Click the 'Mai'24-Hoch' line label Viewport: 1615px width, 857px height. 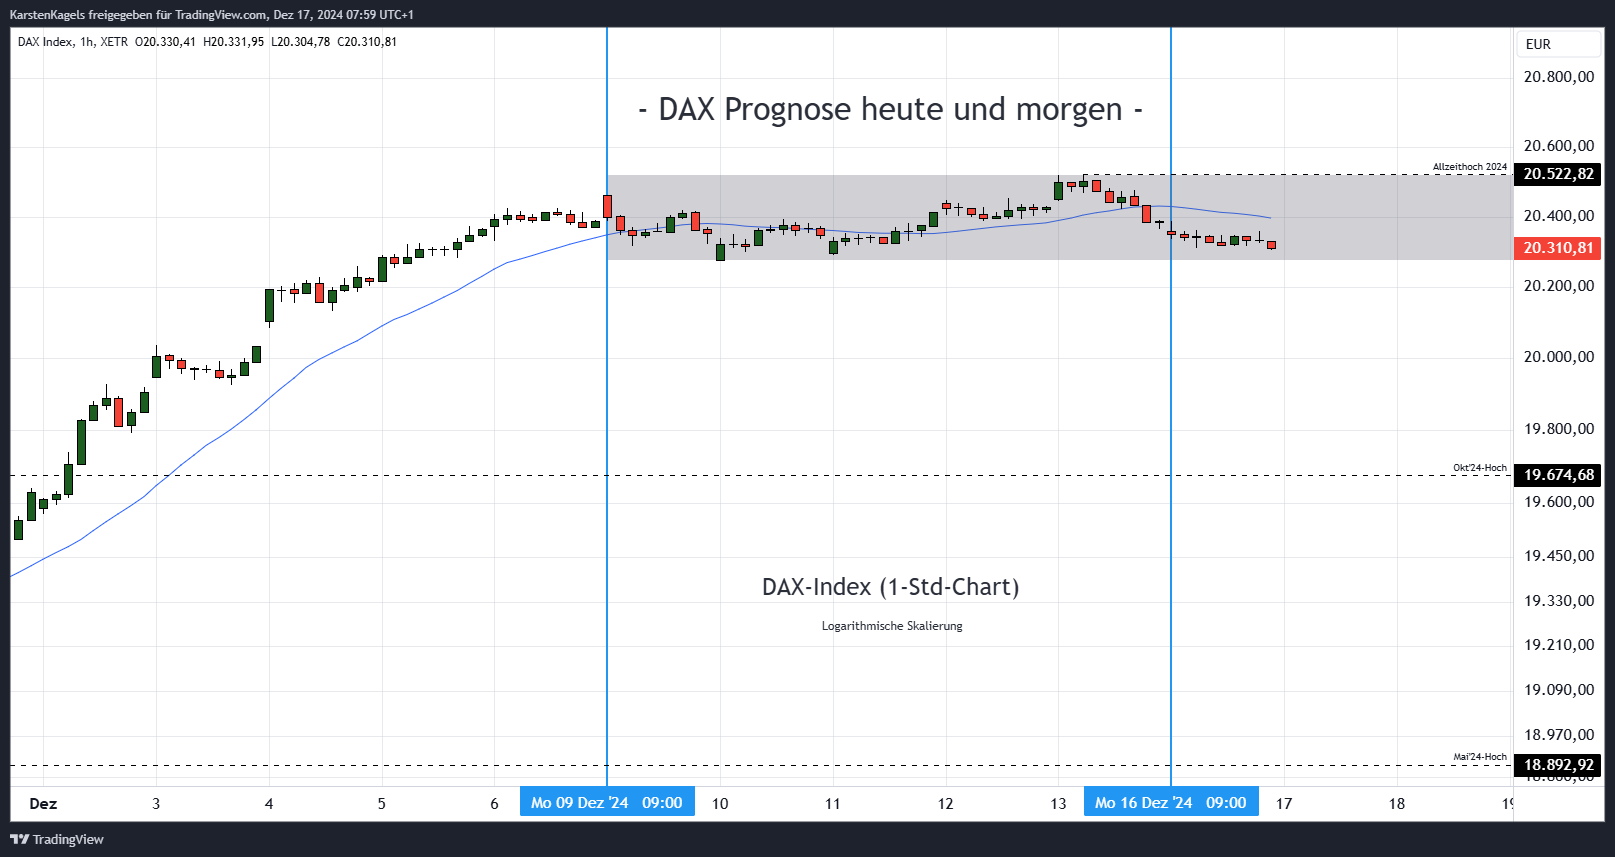click(x=1479, y=757)
